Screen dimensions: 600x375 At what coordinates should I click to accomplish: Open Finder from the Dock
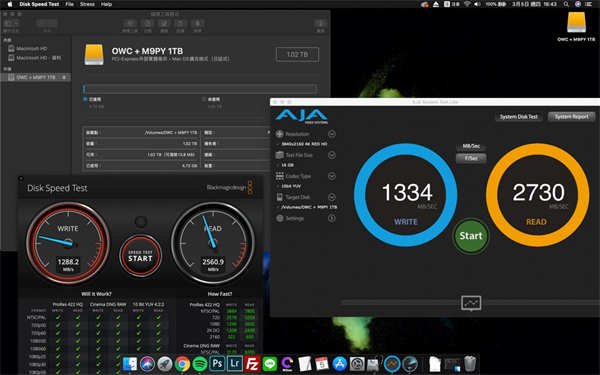click(x=130, y=364)
